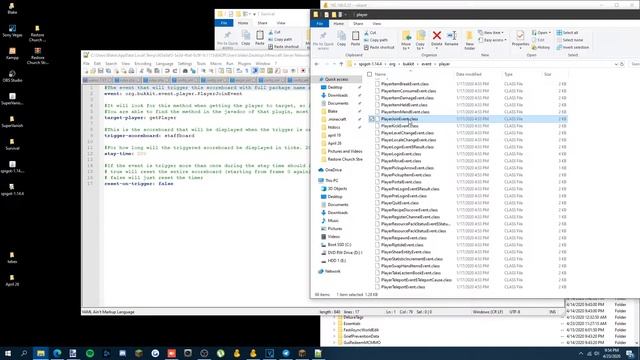Click the event segment in the address path
640x360 pixels.
point(426,64)
